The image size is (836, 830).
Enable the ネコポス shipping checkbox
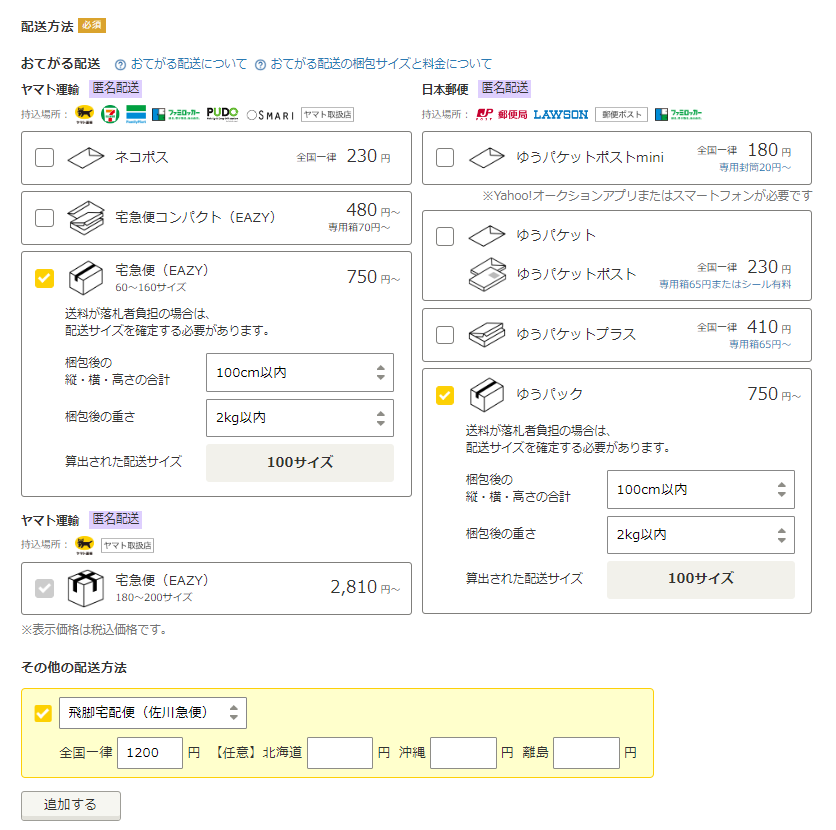[x=44, y=157]
